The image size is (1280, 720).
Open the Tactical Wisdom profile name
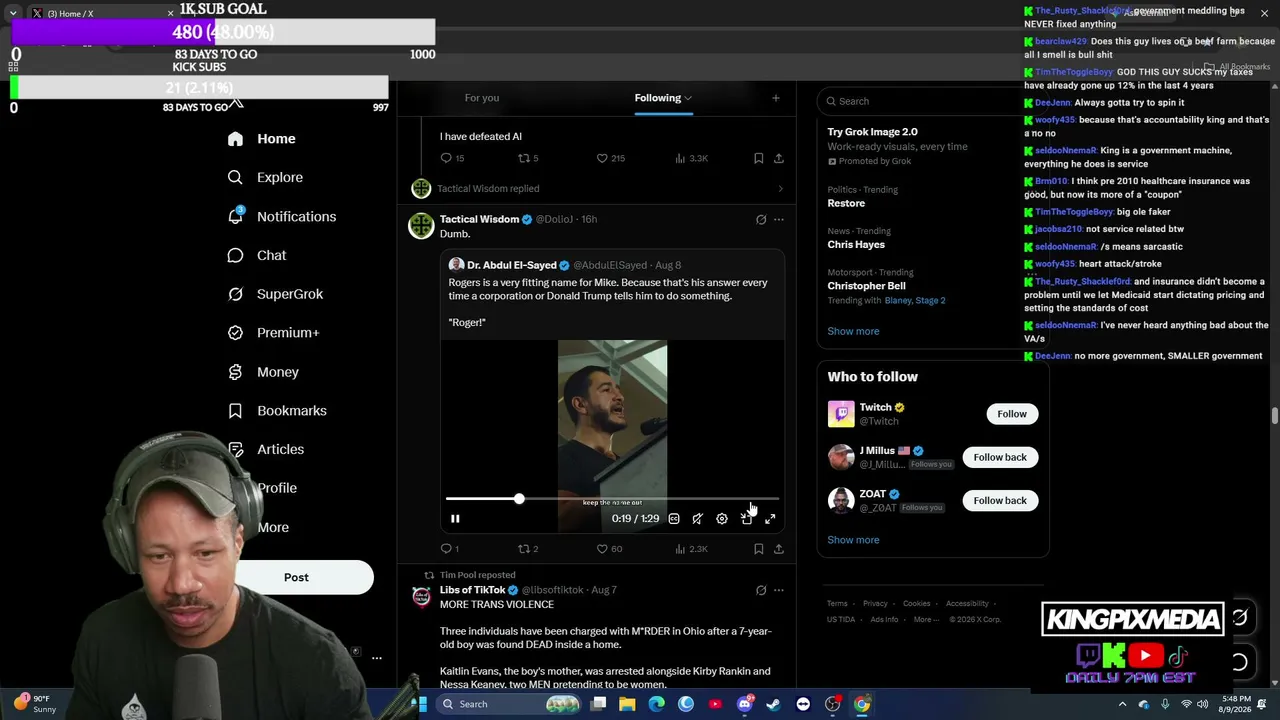(479, 219)
